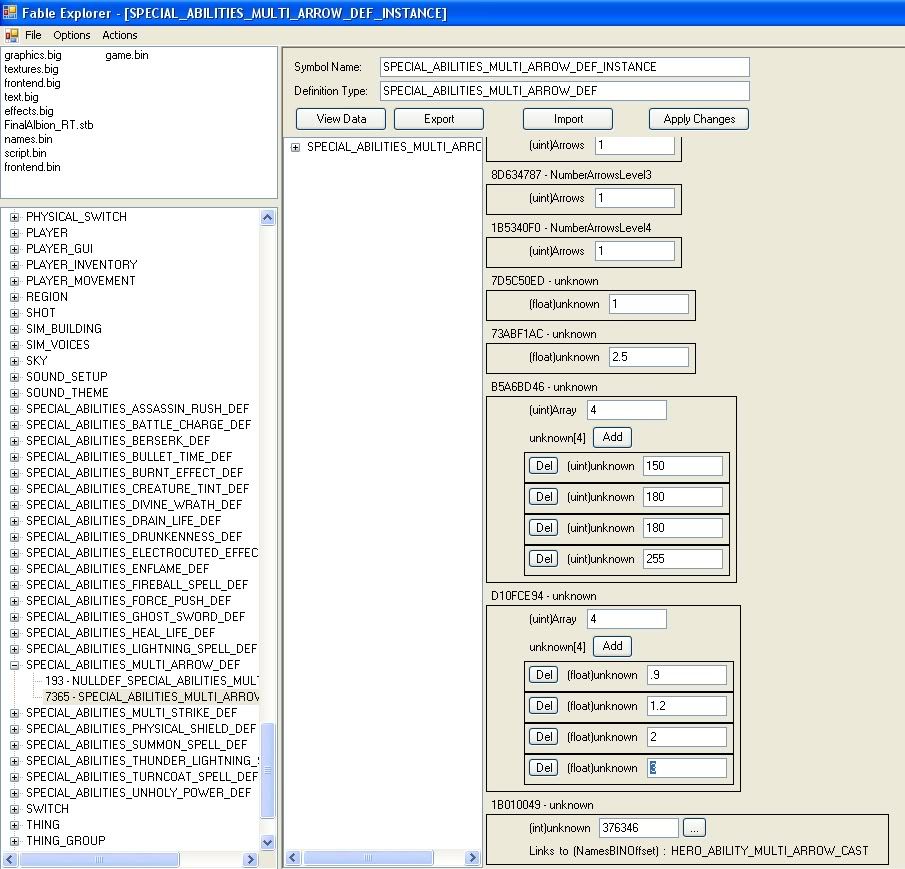Click tree panel scroll-down arrow
This screenshot has height=869, width=905.
click(267, 842)
